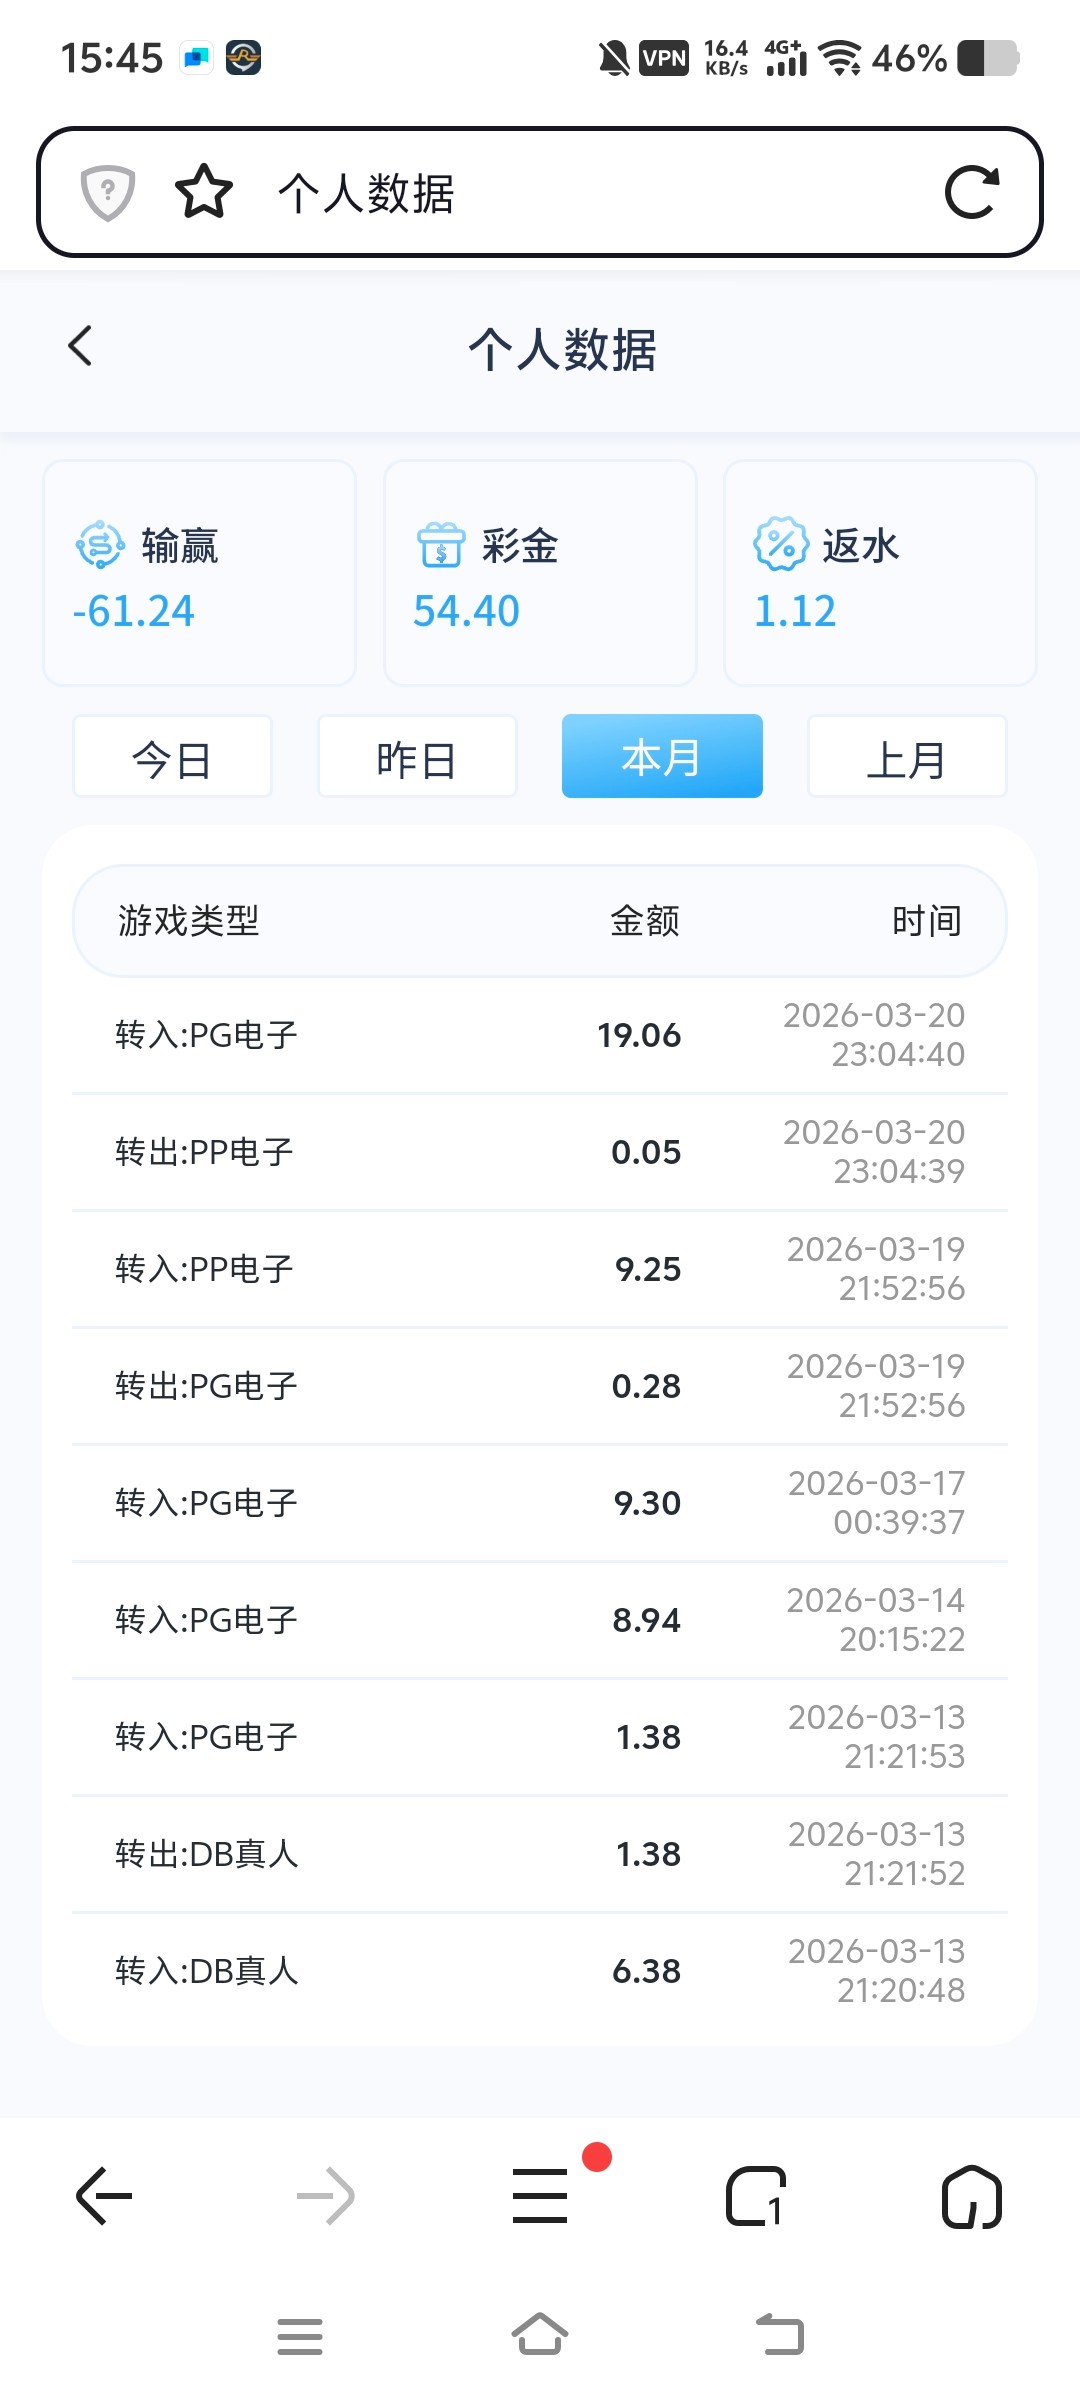This screenshot has width=1080, height=2400.
Task: Tap the 返水 rebate card
Action: [x=880, y=573]
